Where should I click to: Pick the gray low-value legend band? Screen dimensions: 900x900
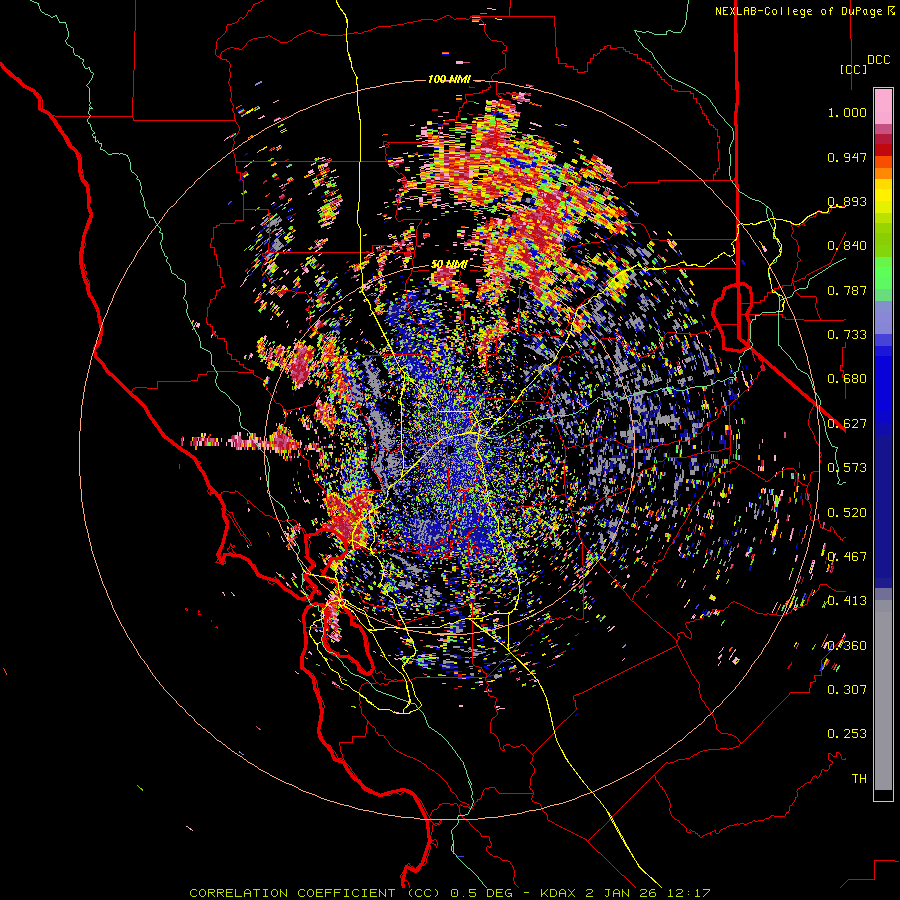[883, 695]
